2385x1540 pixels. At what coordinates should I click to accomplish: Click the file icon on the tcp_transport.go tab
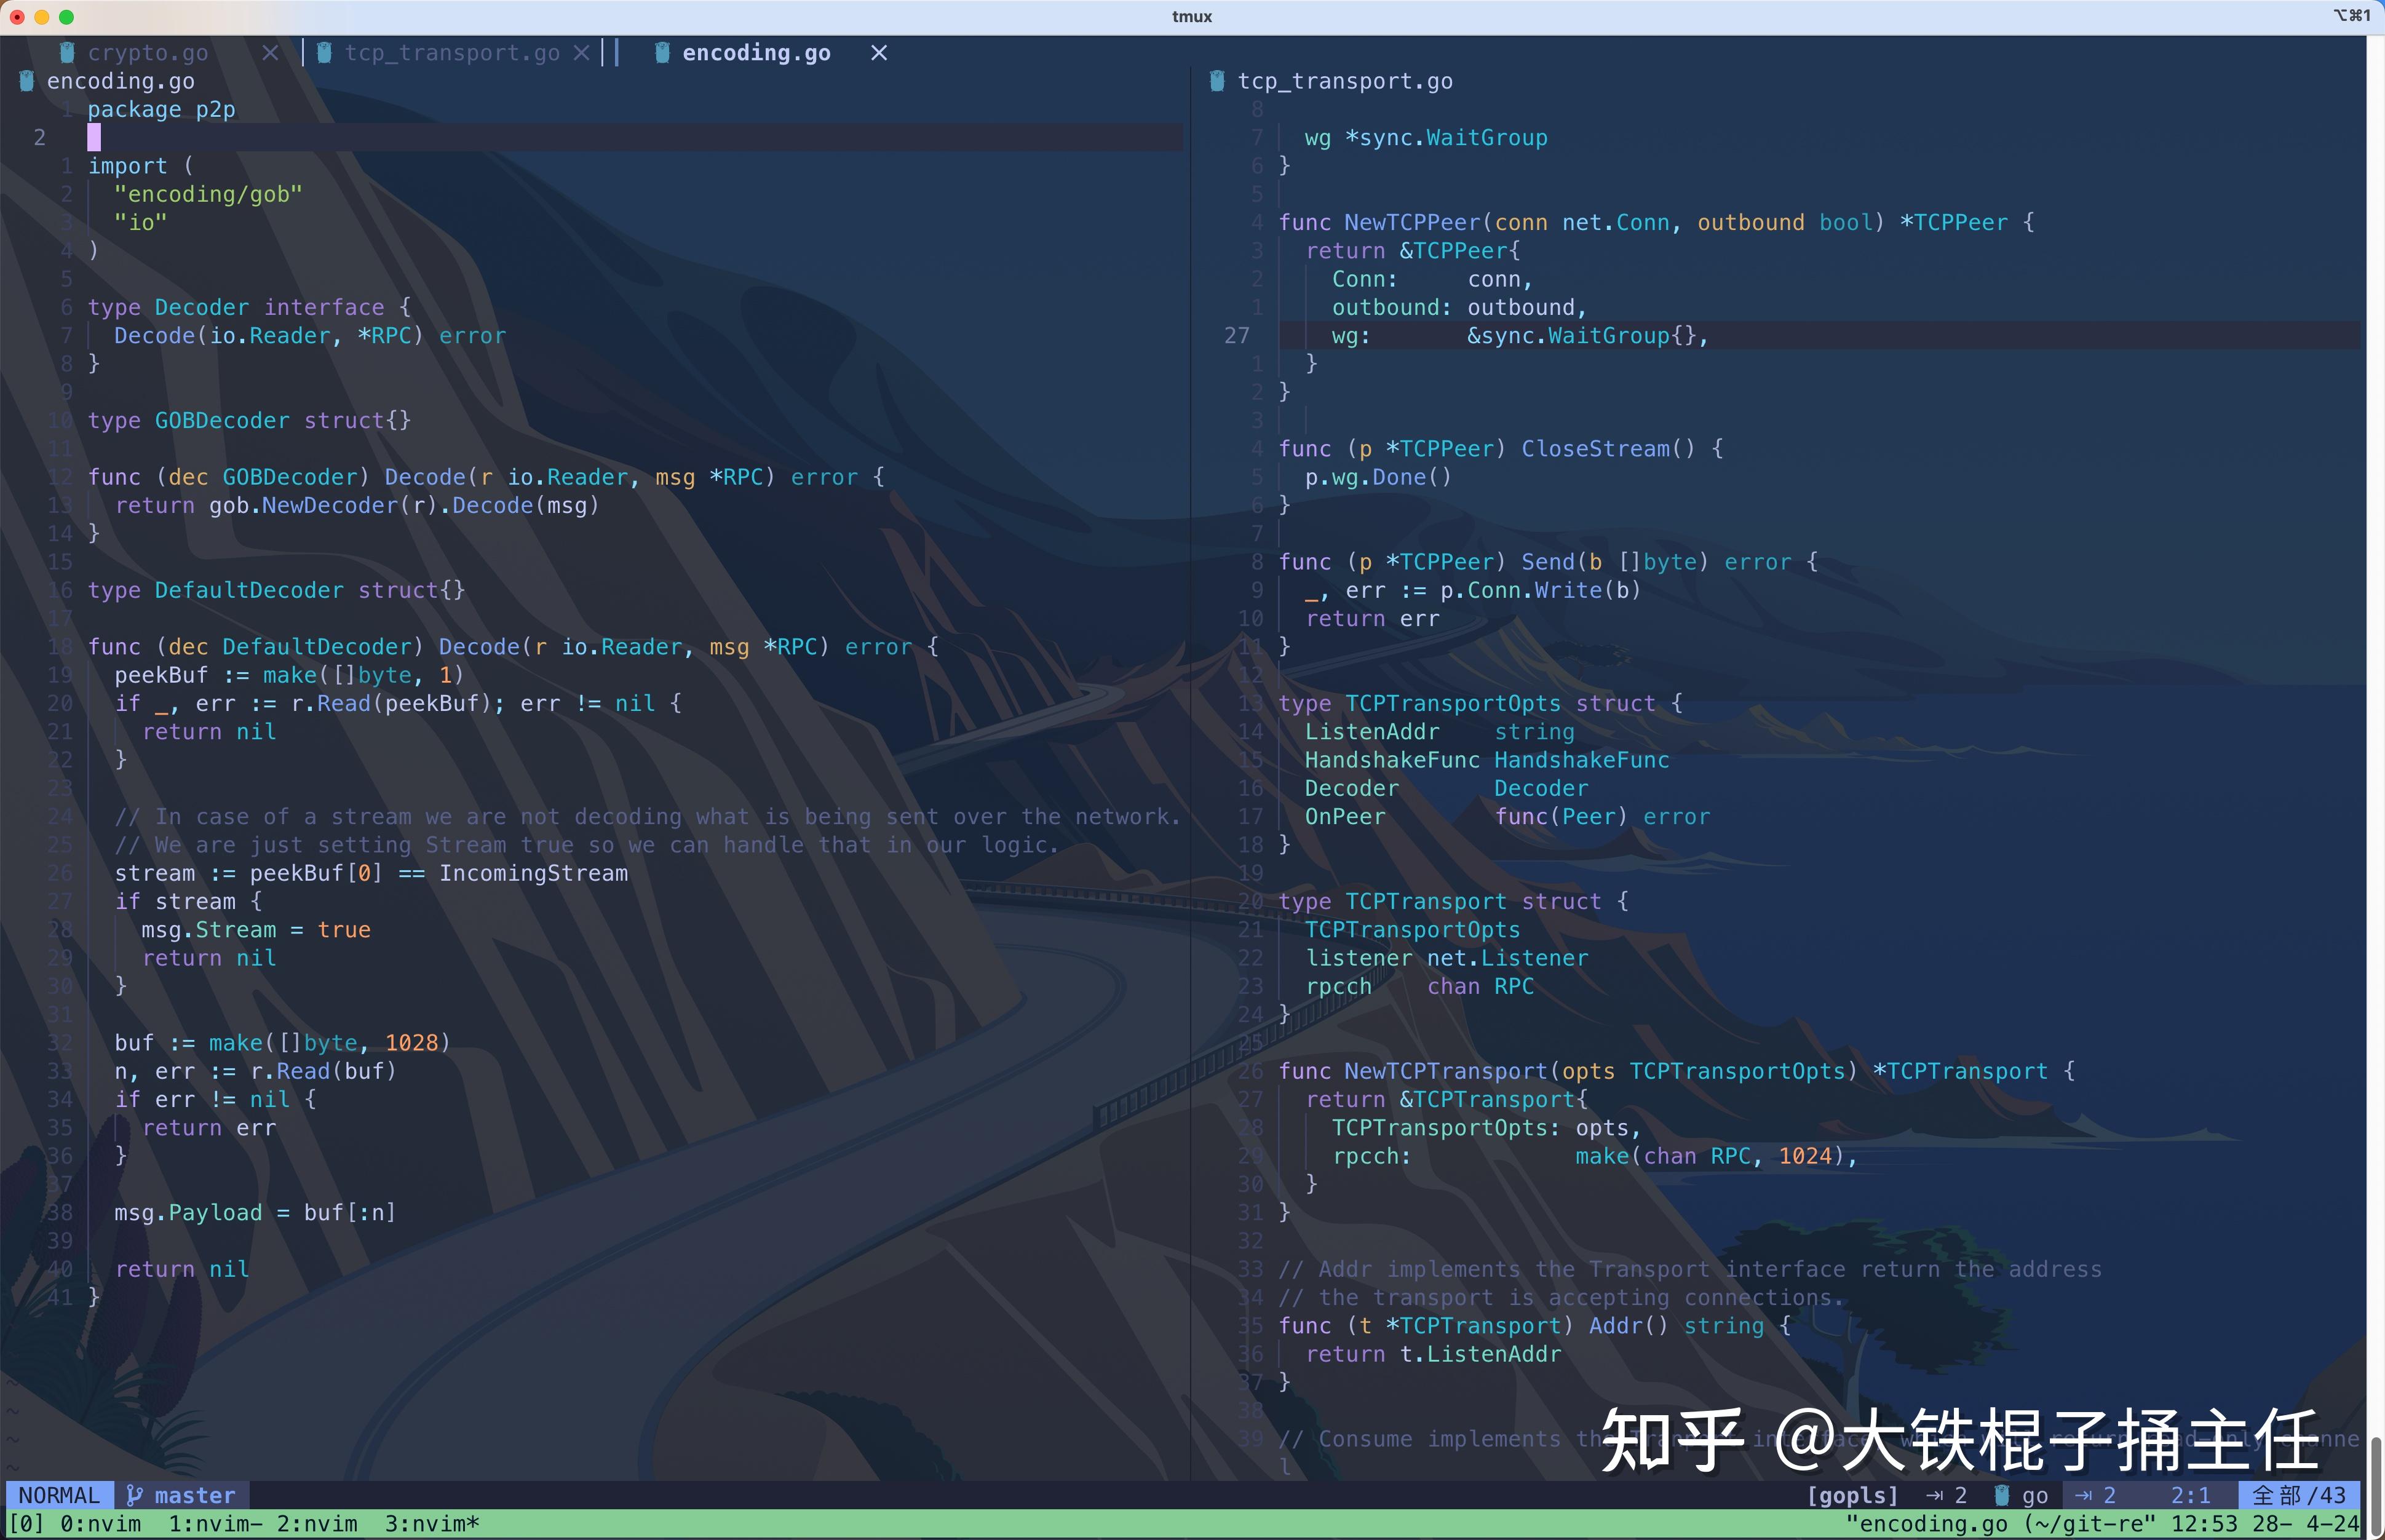pos(324,52)
